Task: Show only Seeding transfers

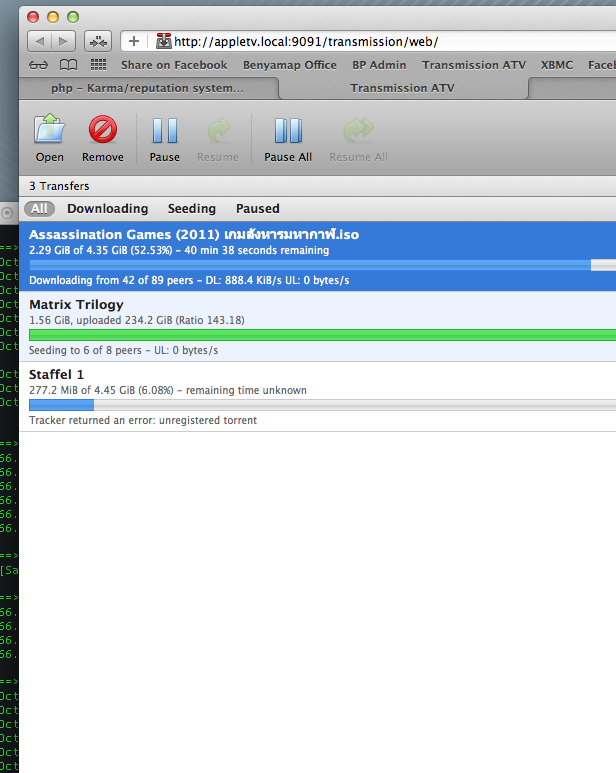Action: click(191, 209)
